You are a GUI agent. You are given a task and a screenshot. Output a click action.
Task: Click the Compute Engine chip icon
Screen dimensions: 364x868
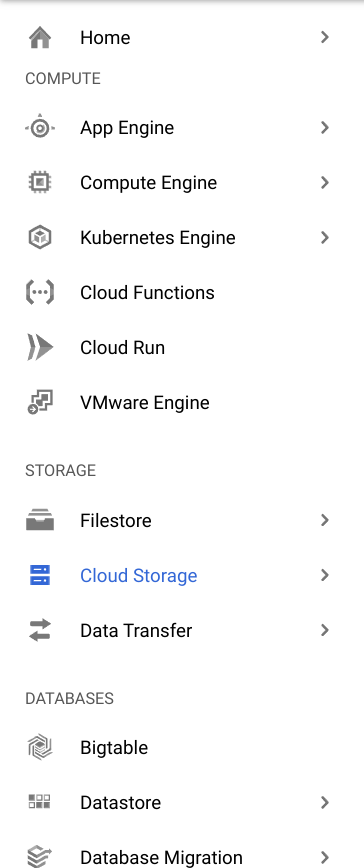(x=40, y=183)
